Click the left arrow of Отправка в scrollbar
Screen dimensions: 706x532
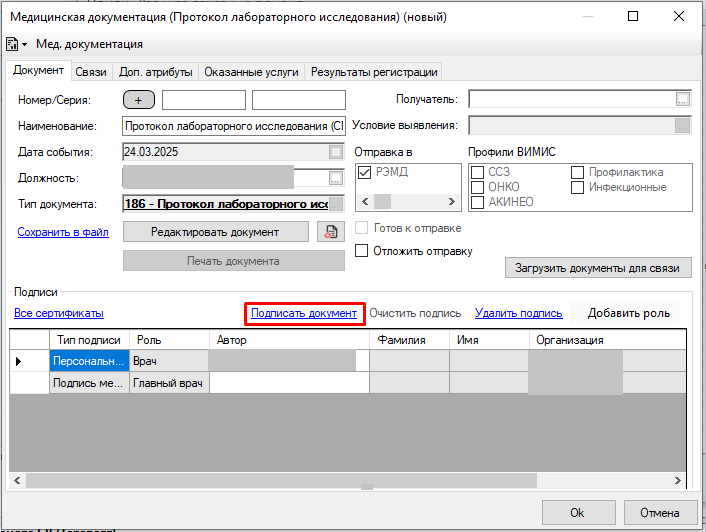coord(365,202)
